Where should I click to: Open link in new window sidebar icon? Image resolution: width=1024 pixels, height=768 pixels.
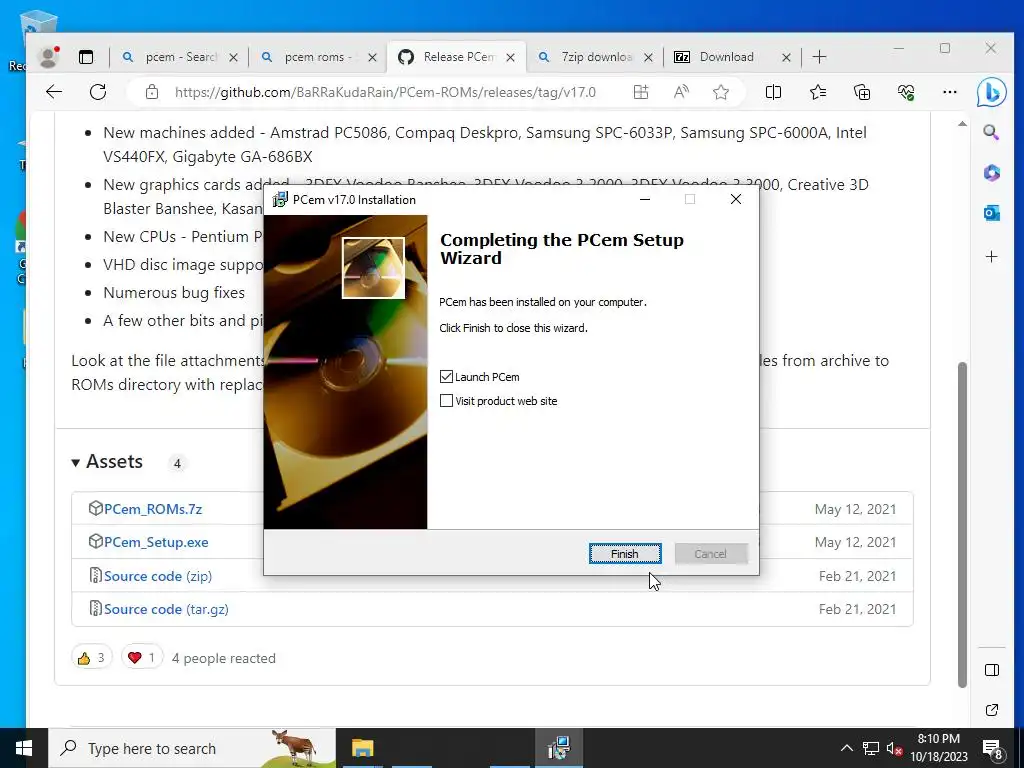click(x=991, y=710)
